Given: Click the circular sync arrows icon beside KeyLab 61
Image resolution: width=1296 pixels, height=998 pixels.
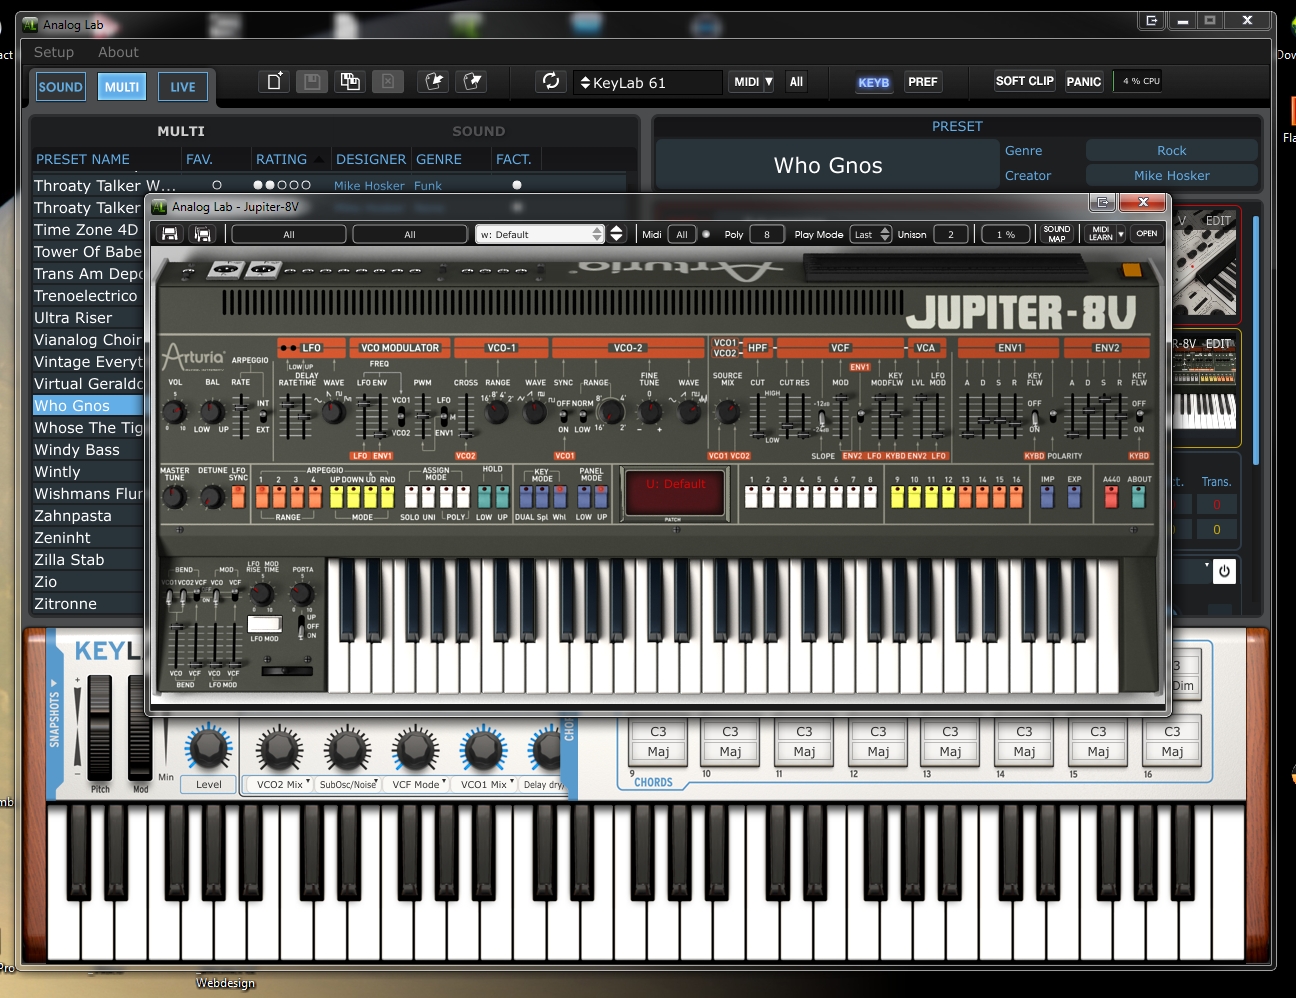Looking at the screenshot, I should point(551,81).
